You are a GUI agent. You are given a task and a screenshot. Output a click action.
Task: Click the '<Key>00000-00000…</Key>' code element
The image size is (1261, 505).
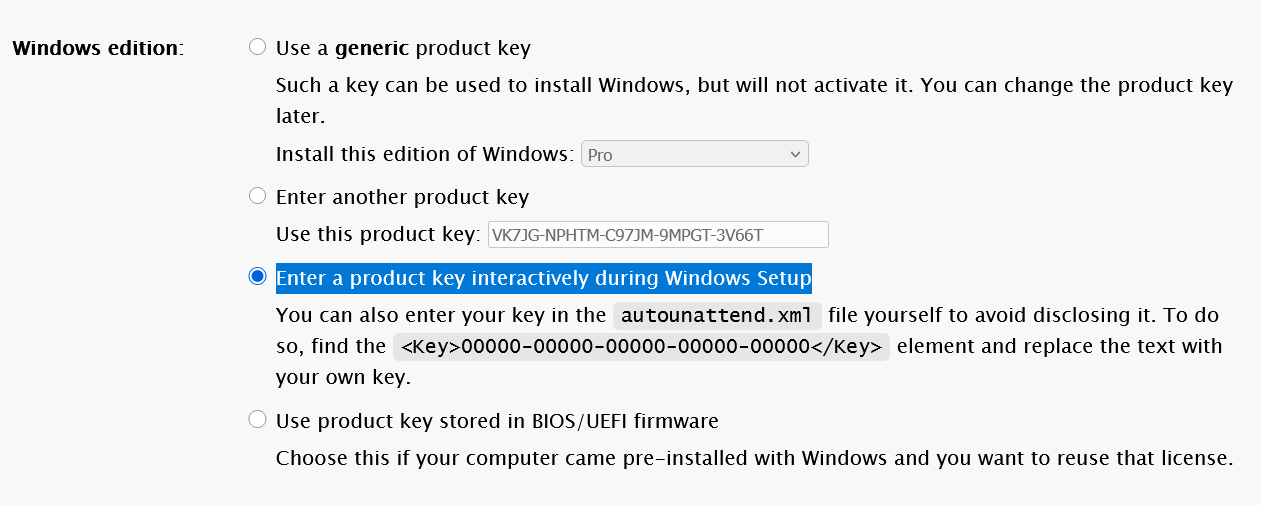[641, 347]
